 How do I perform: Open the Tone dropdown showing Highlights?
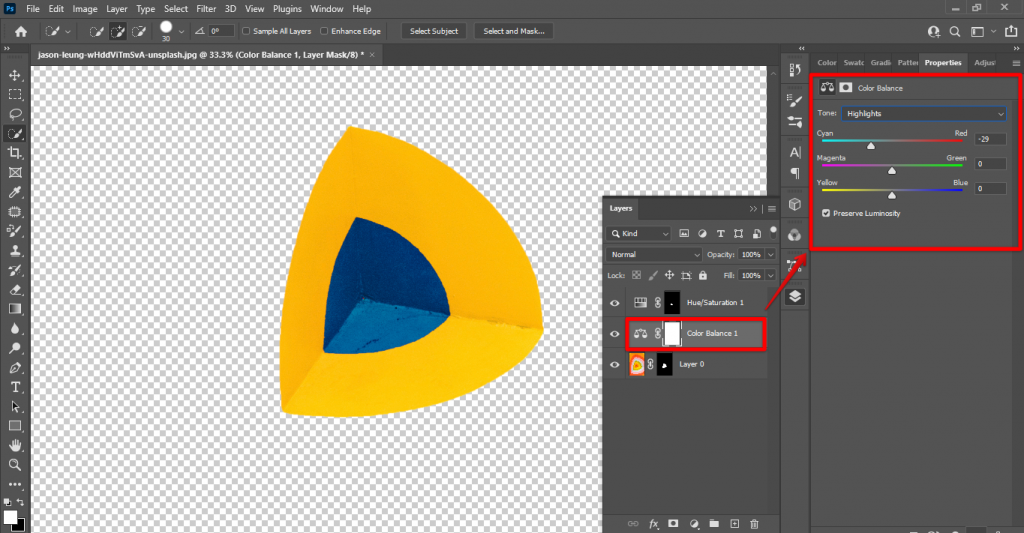click(x=923, y=114)
